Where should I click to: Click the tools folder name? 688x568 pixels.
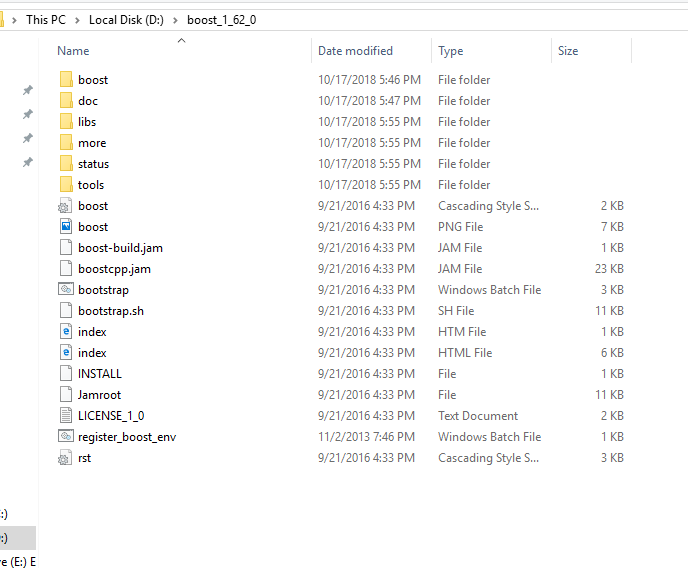[91, 185]
